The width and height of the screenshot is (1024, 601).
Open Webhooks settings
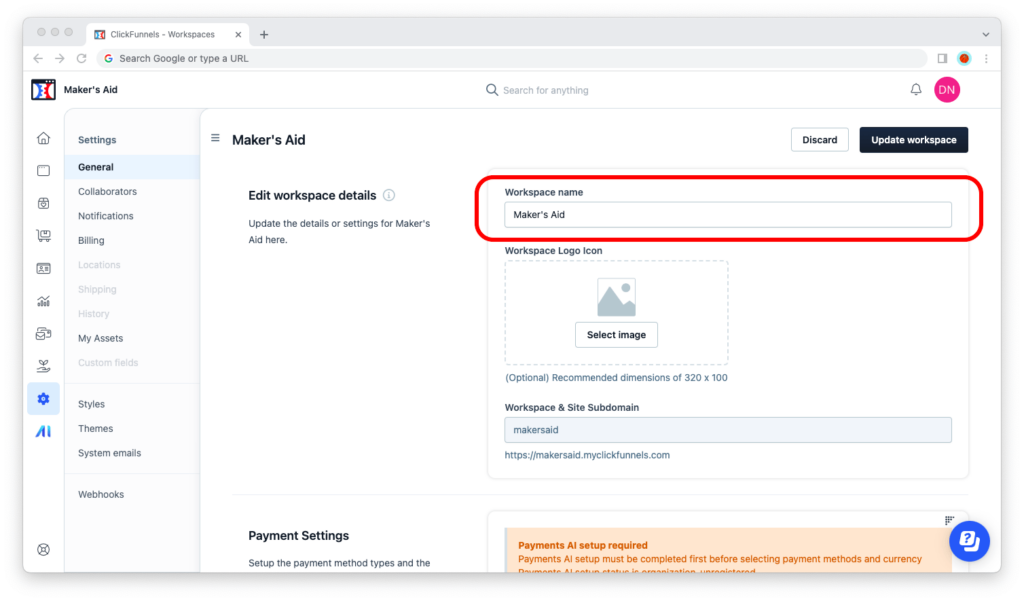click(101, 495)
